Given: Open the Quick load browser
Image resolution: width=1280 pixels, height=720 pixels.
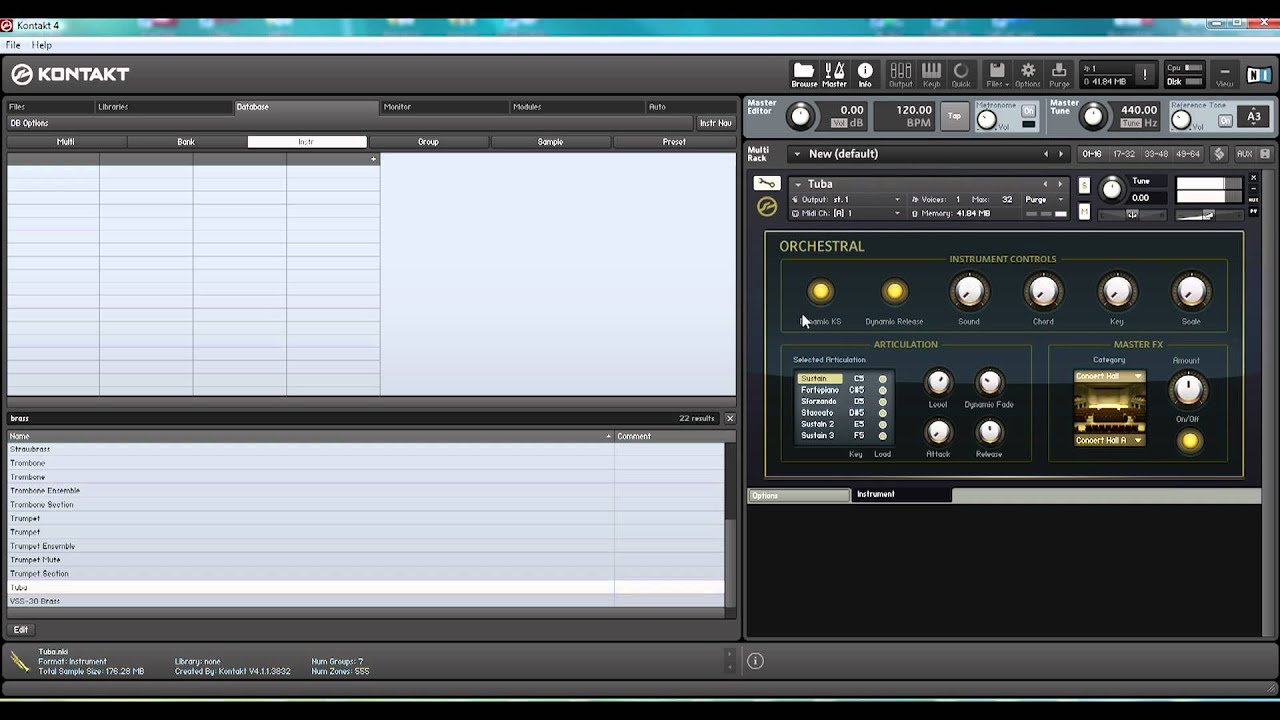Looking at the screenshot, I should (x=961, y=74).
